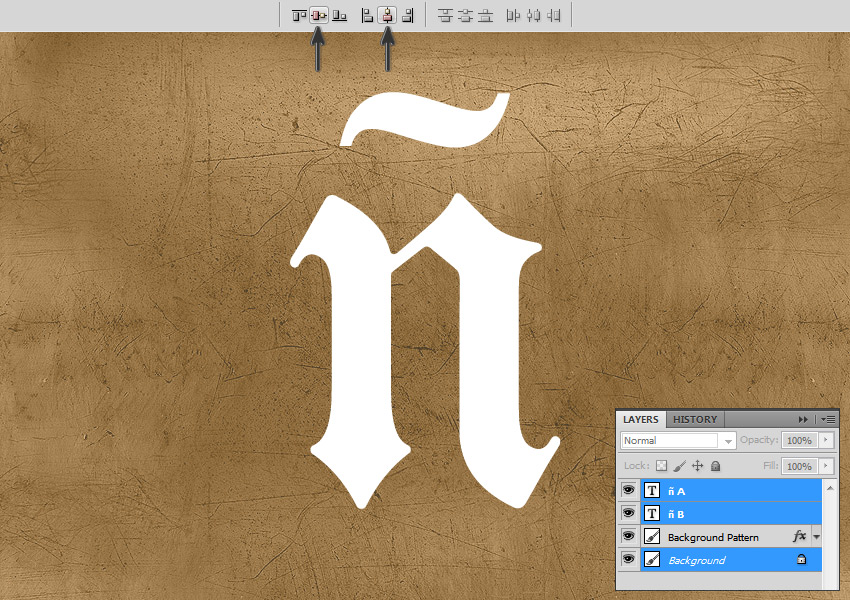The image size is (850, 600).
Task: Hide the Background layer
Action: click(x=628, y=559)
